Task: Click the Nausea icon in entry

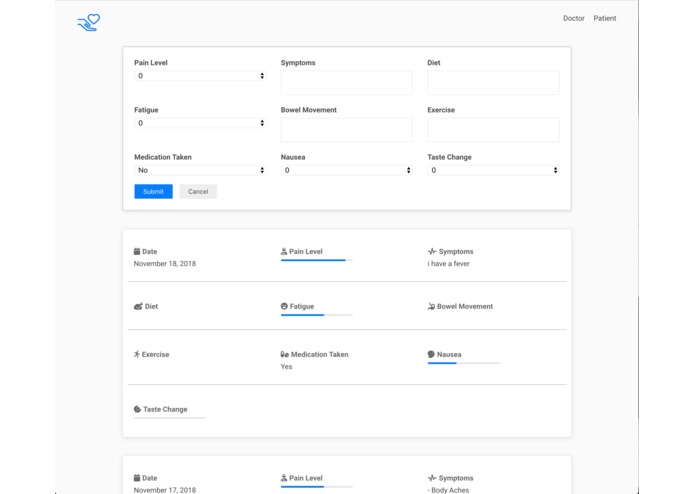Action: [431, 354]
